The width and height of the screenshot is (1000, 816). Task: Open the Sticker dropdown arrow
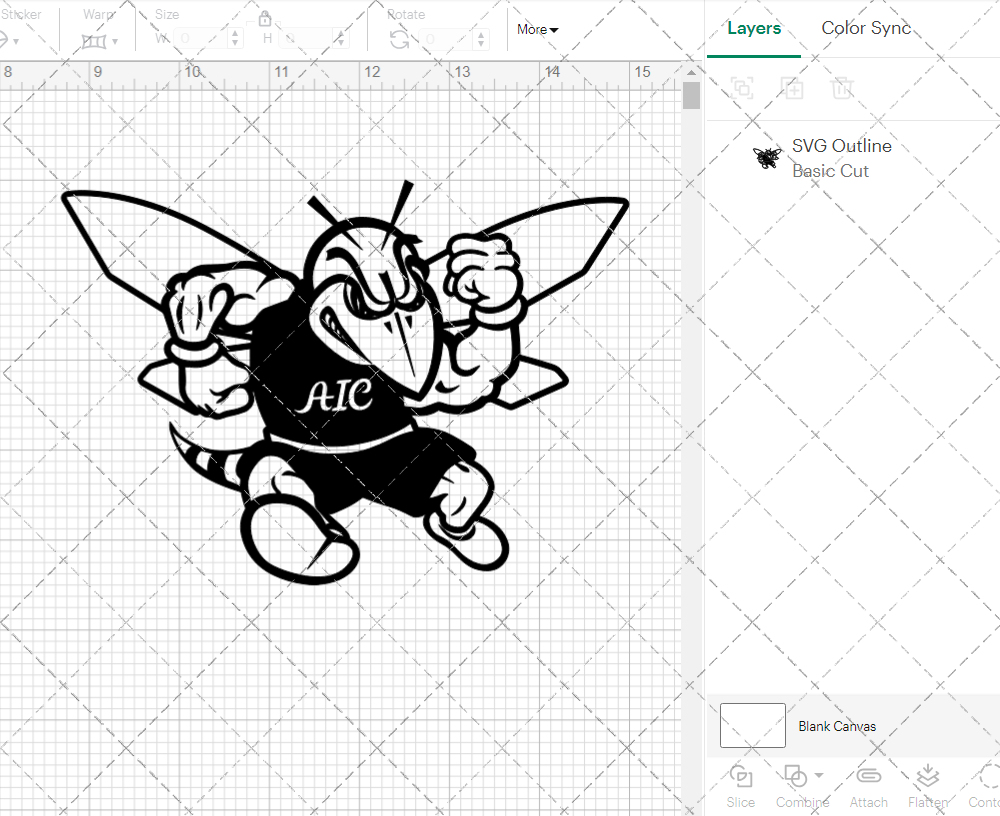(16, 41)
